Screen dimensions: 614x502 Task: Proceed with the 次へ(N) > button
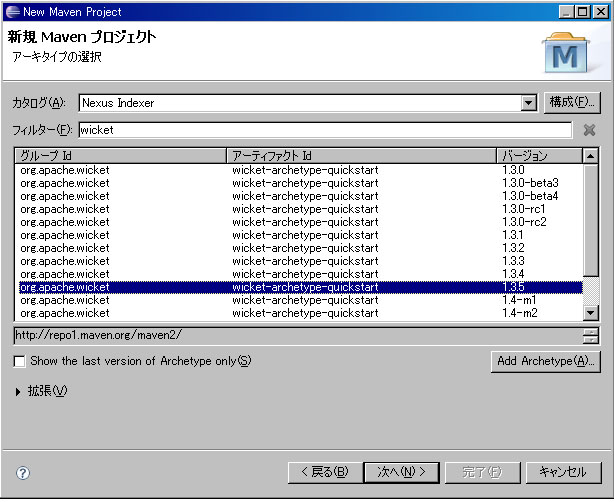401,472
